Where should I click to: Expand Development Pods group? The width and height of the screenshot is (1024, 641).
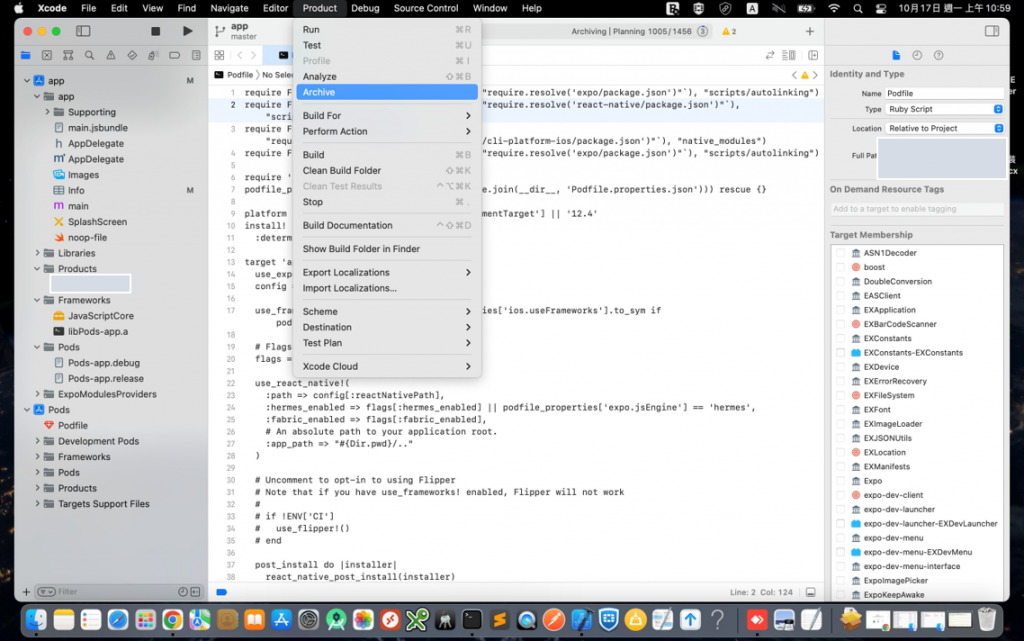(37, 441)
